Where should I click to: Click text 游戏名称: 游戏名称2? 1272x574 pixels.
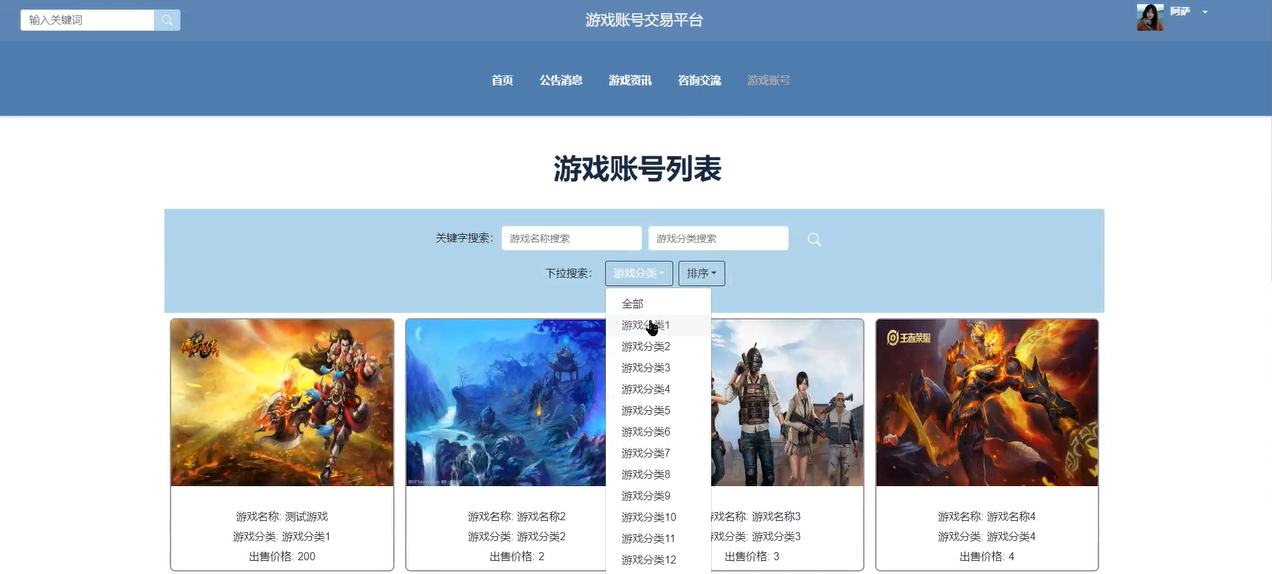click(x=517, y=517)
